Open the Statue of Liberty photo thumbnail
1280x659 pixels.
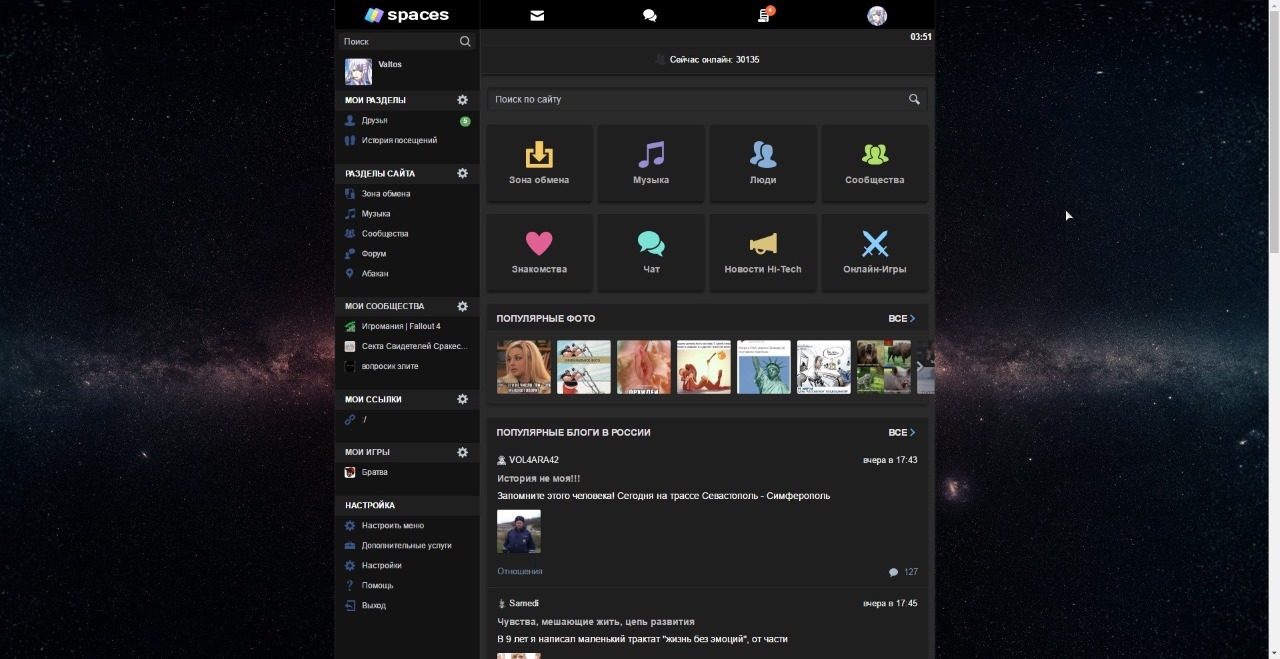(764, 367)
